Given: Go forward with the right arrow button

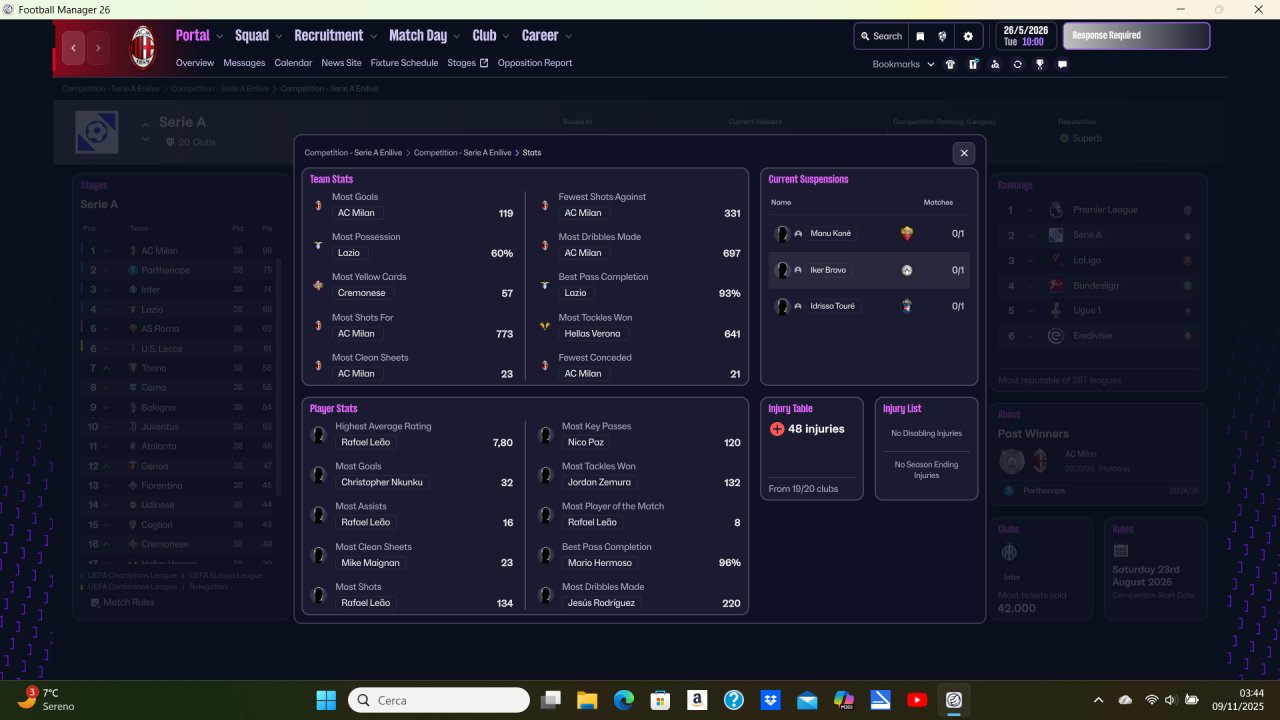Looking at the screenshot, I should (x=98, y=47).
